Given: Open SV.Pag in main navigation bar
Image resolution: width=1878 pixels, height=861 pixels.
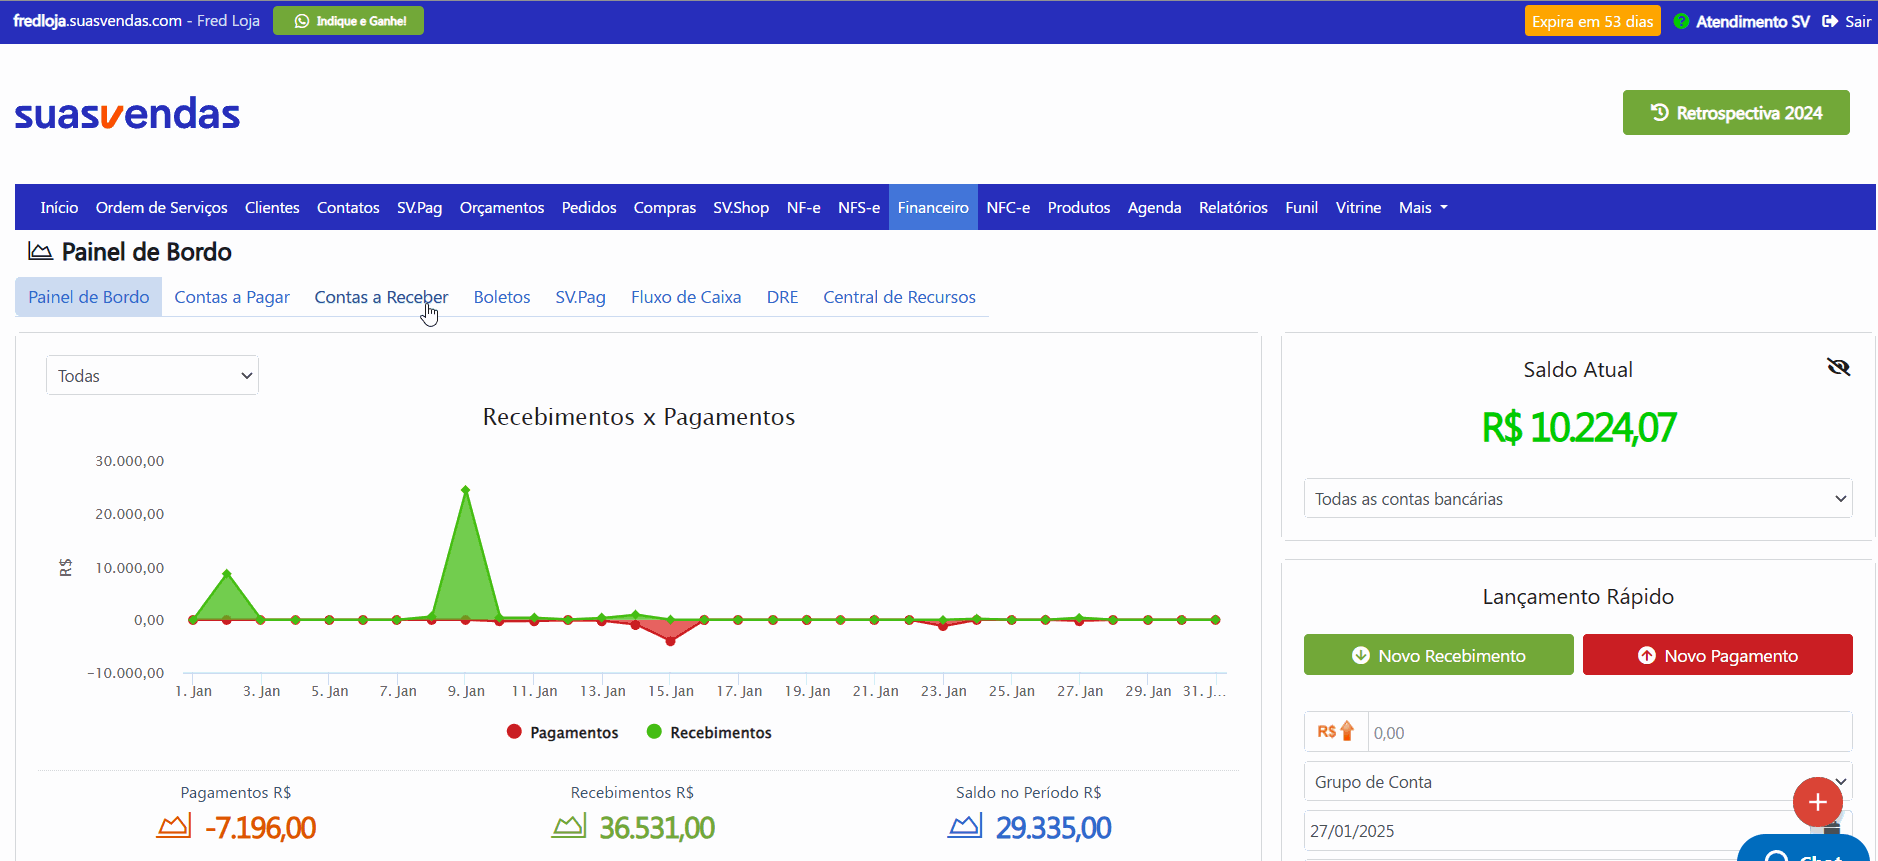Looking at the screenshot, I should click(419, 207).
